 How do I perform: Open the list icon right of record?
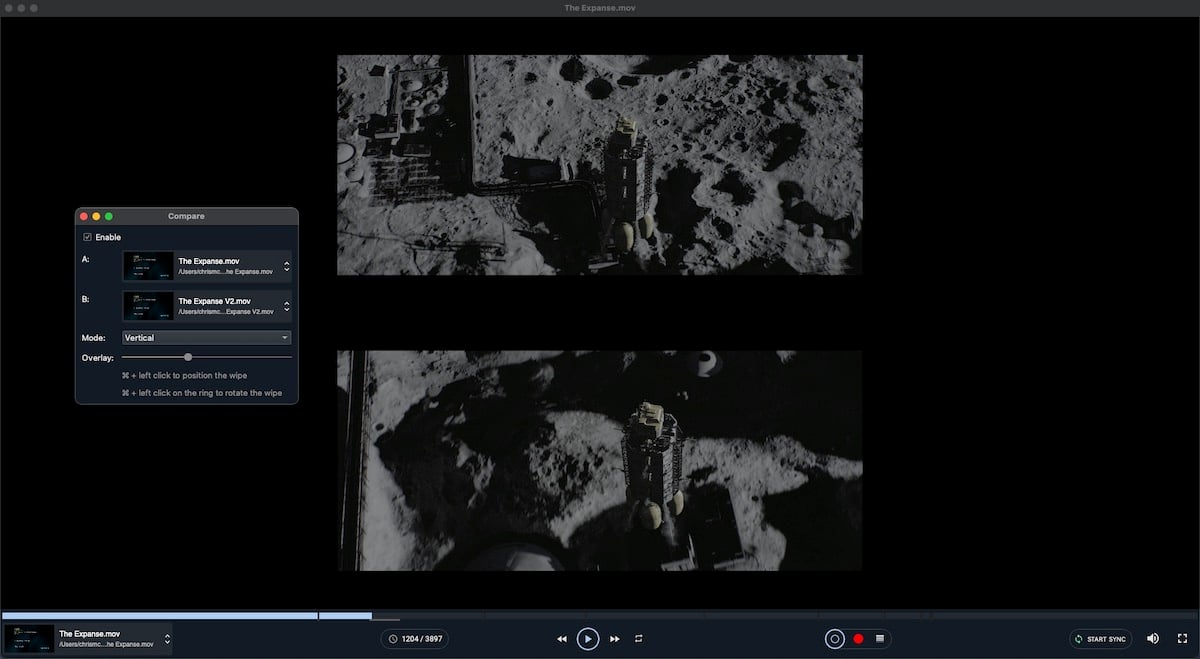coord(880,639)
